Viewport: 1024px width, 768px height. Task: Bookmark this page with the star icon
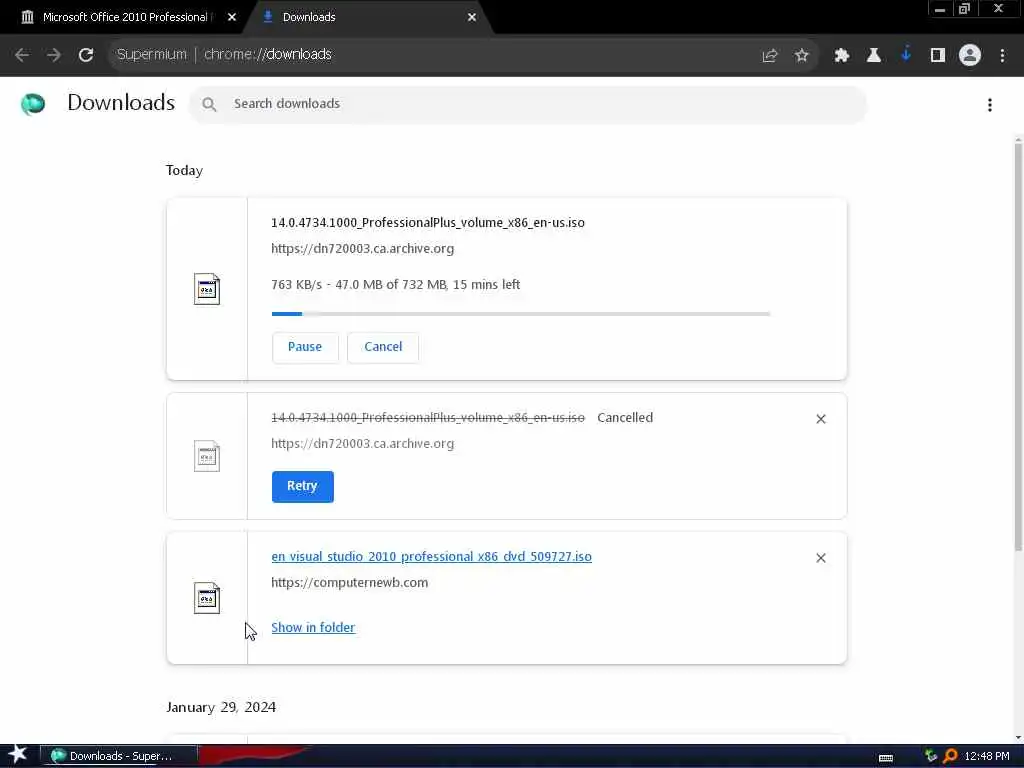coord(802,56)
